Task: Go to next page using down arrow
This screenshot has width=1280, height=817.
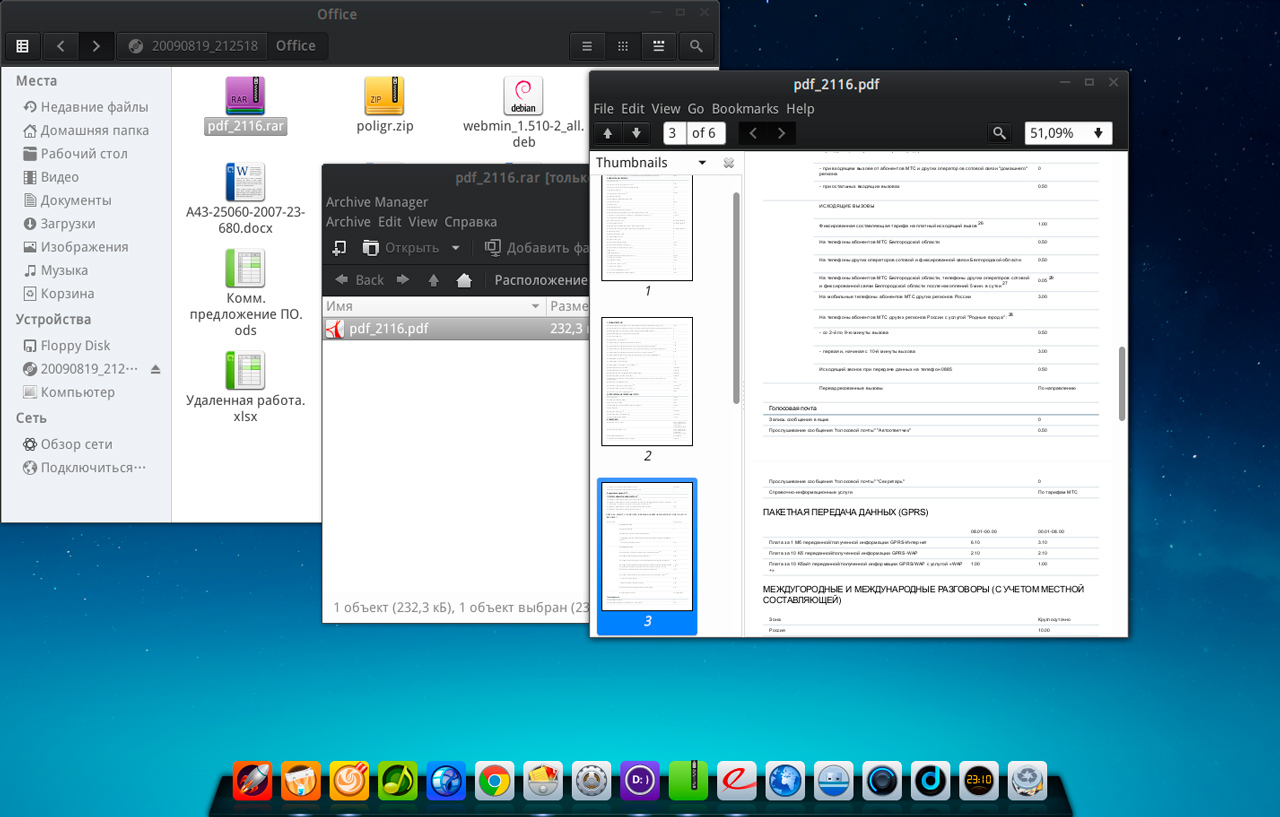Action: [x=635, y=133]
